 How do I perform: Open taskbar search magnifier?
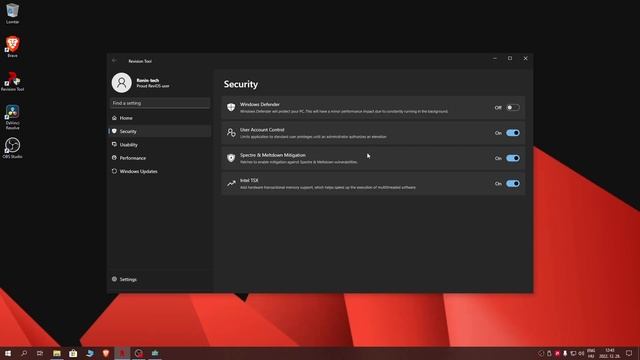coord(24,353)
